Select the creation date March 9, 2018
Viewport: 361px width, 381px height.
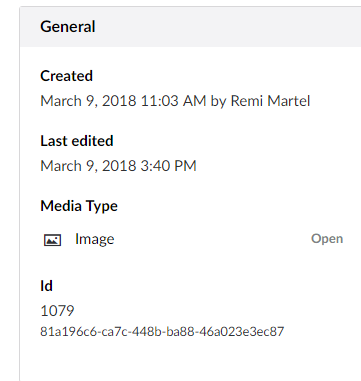coord(88,101)
